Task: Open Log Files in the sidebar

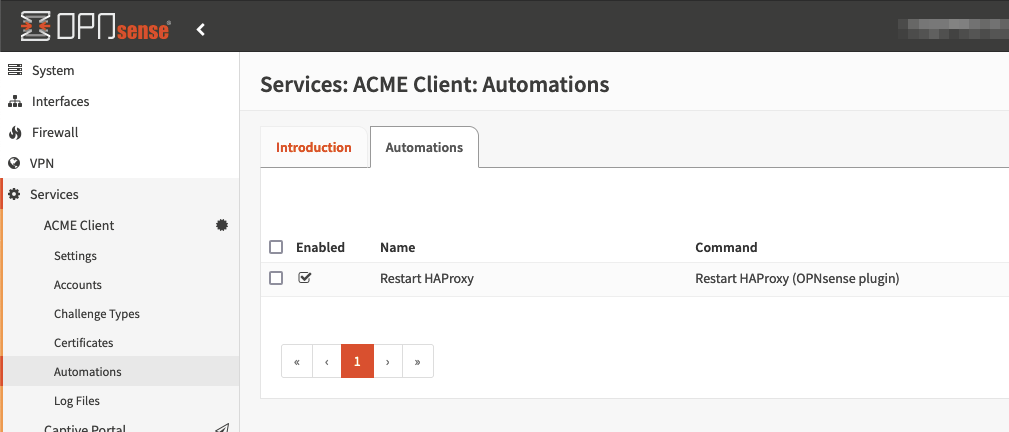Action: coord(77,401)
